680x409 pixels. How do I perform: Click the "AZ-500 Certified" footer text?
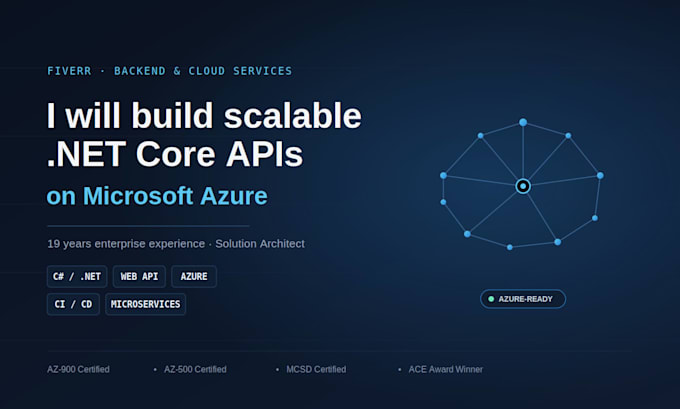pyautogui.click(x=195, y=369)
